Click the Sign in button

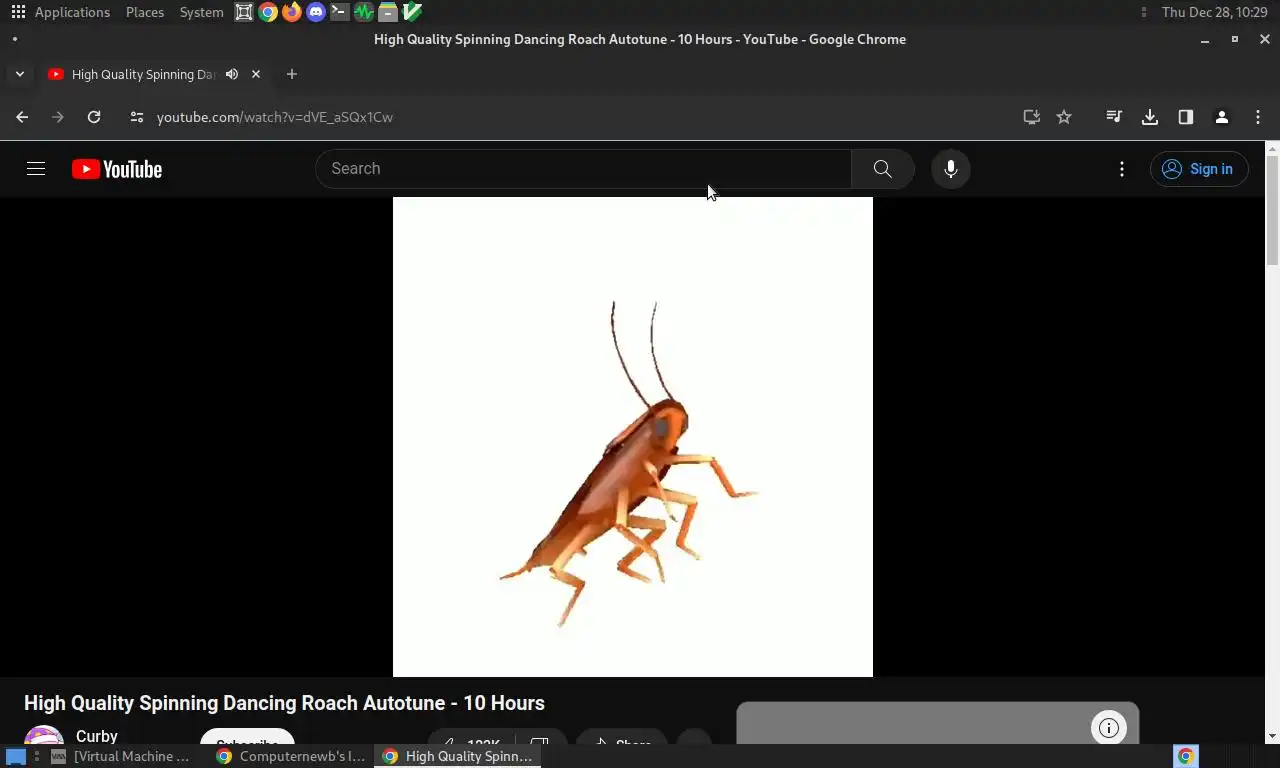point(1199,169)
